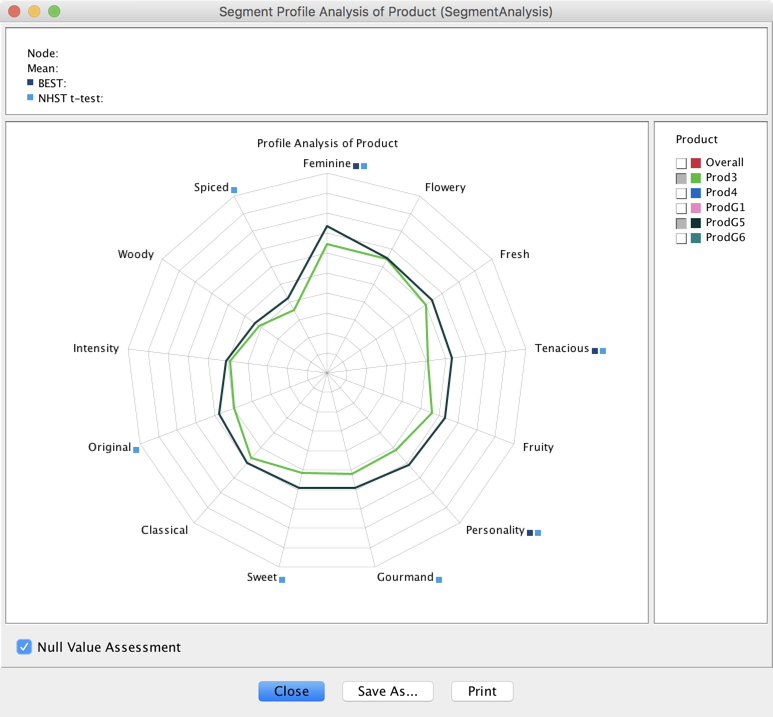Click the Fruity axis label on chart
This screenshot has height=717, width=773.
(x=538, y=447)
